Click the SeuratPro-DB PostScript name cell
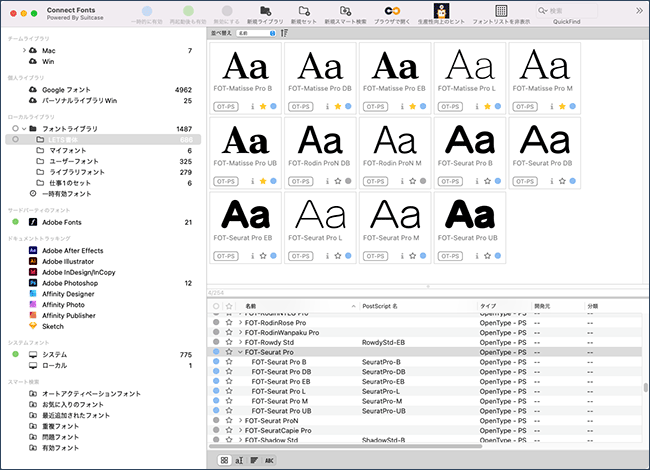Viewport: 650px width, 470px height. [384, 372]
